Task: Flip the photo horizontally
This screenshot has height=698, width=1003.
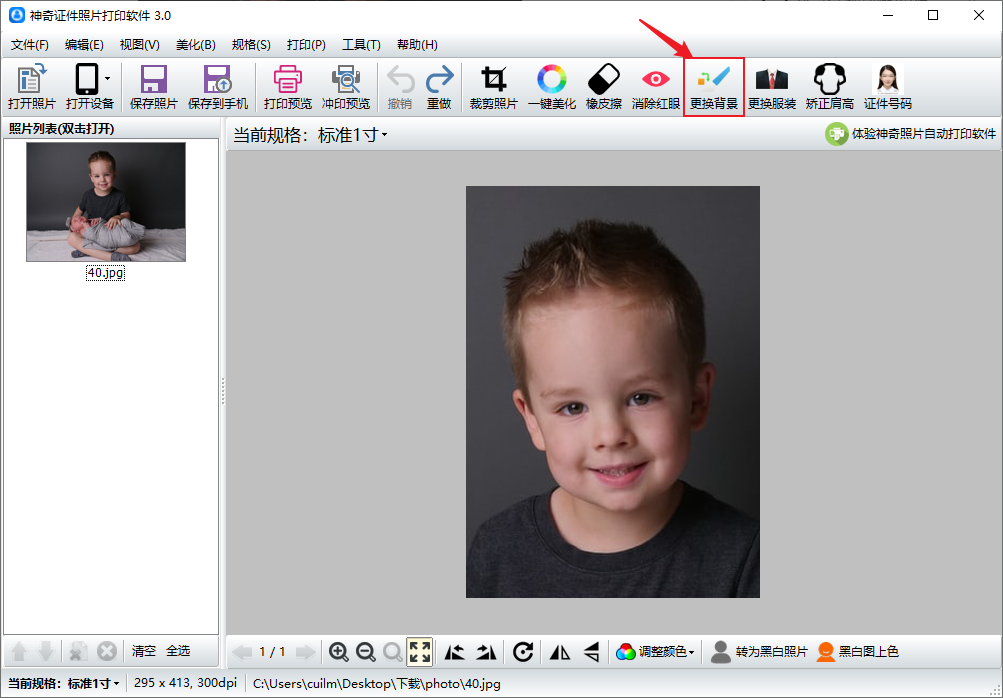Action: [x=560, y=652]
